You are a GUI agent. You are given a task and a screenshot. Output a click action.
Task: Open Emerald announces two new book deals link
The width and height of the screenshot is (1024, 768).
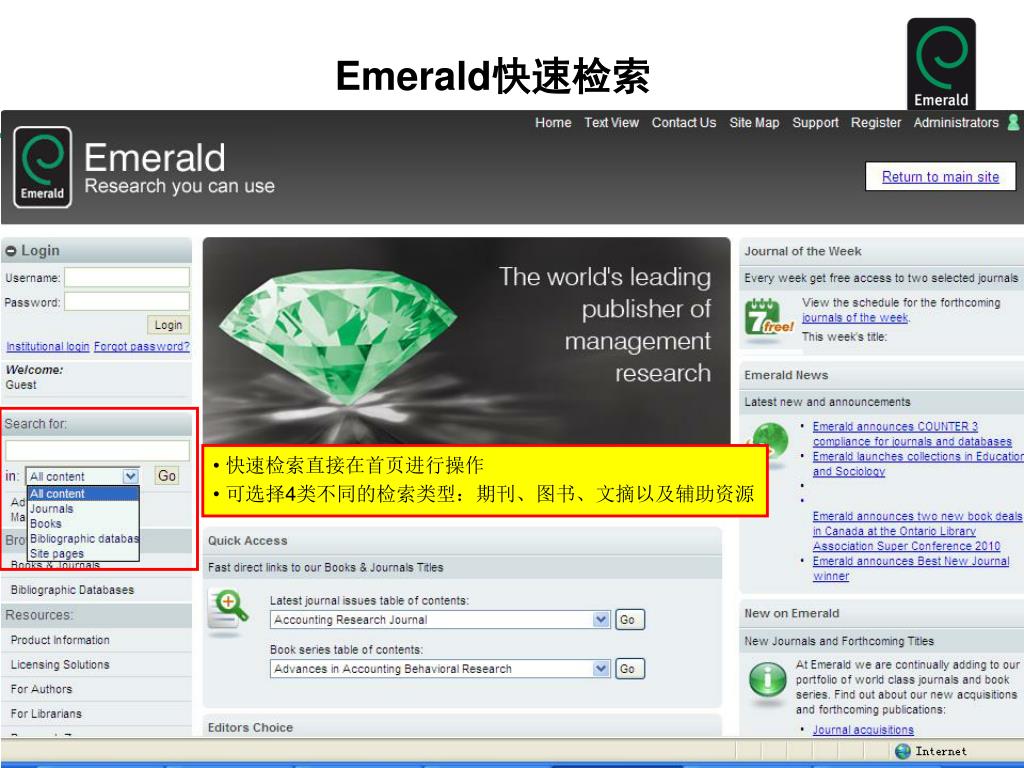click(x=918, y=531)
